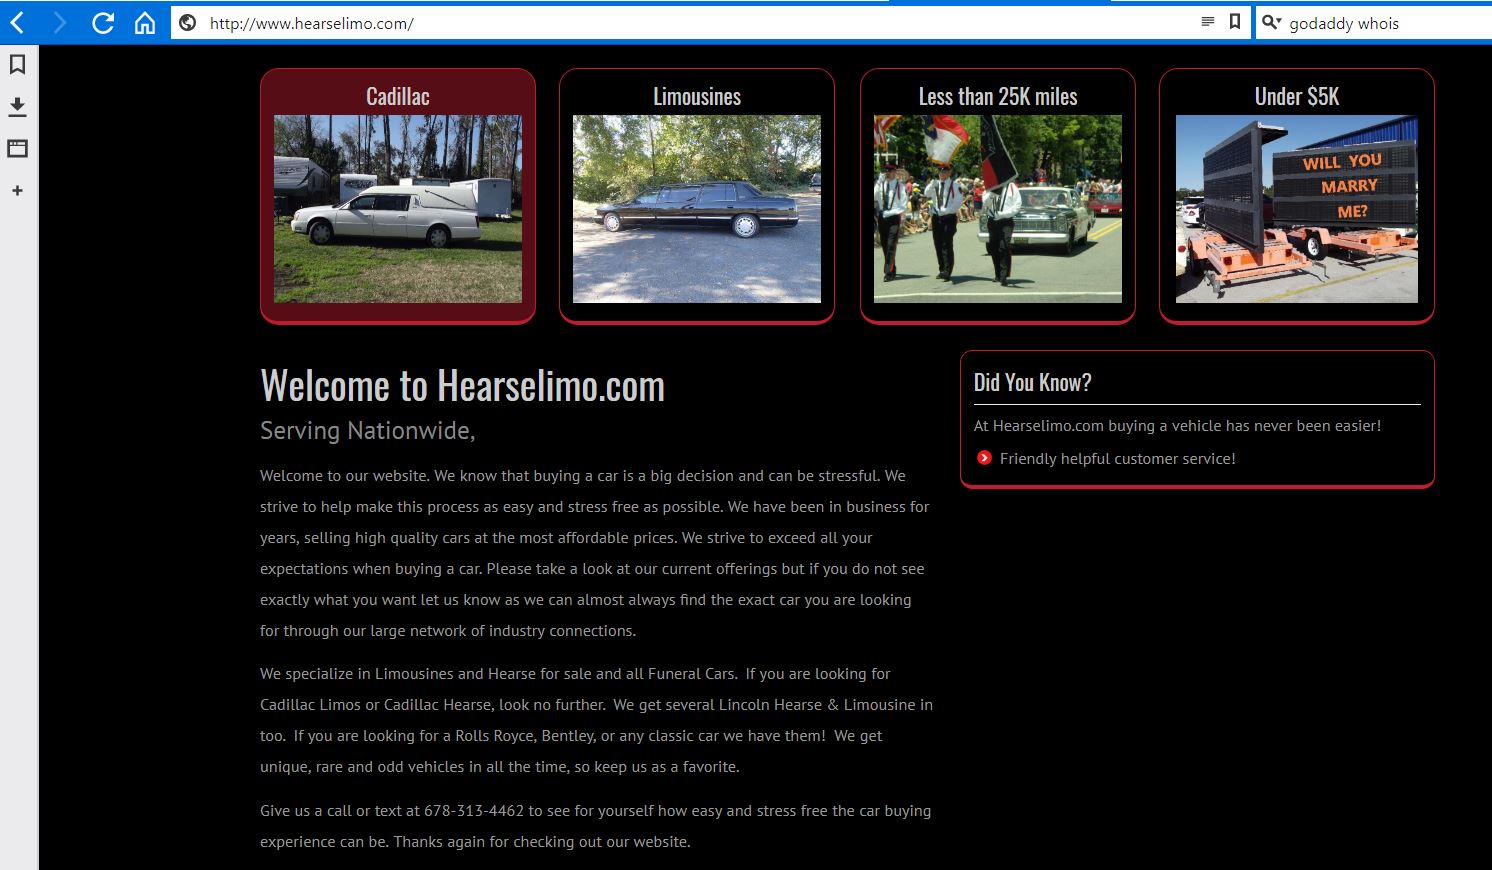Click the Did You Know? heading
Screen dimensions: 1492x870
(1033, 382)
